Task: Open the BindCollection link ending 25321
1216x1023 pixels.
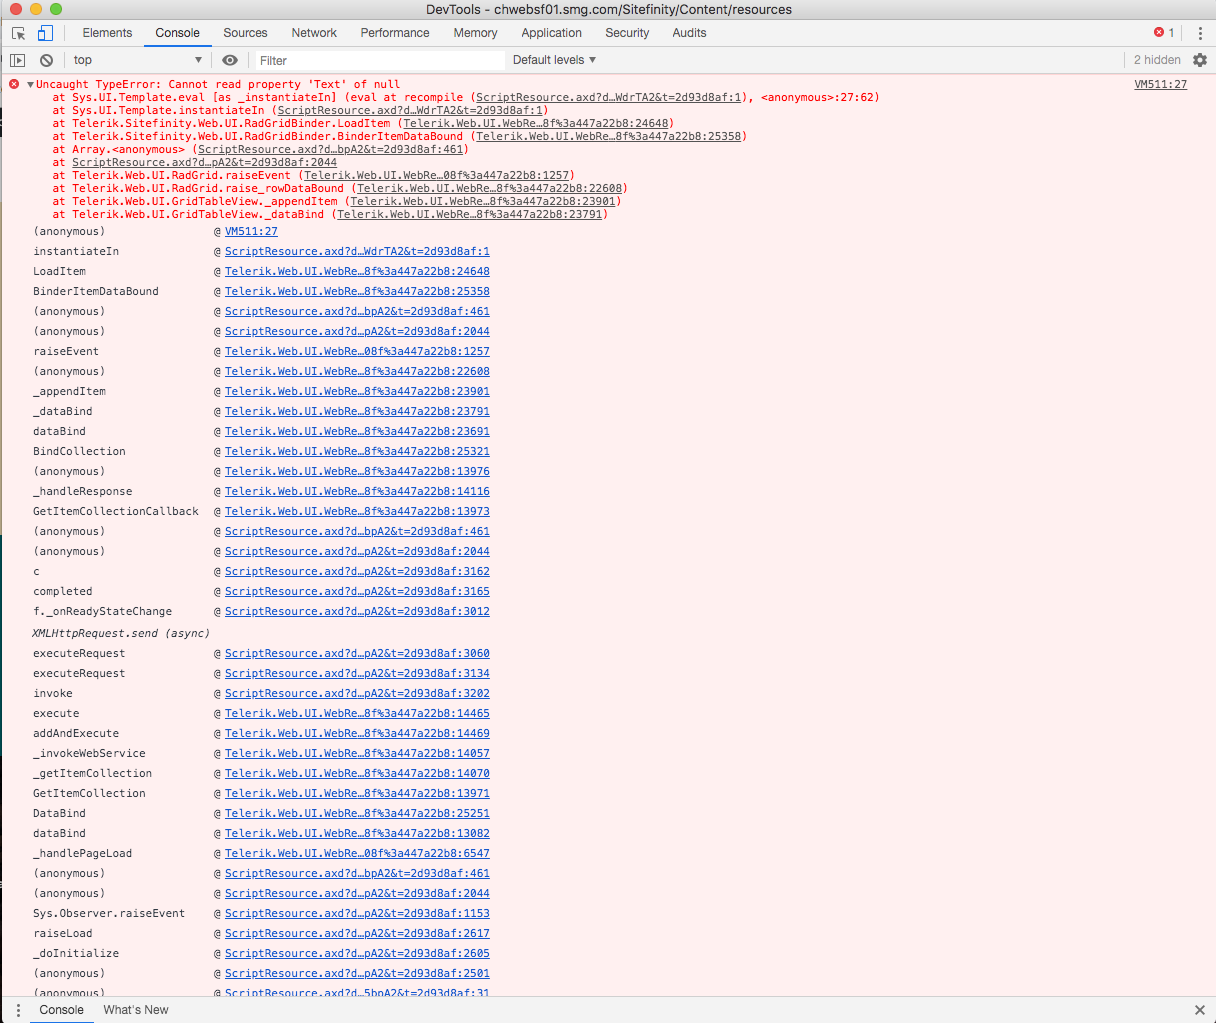Action: [x=357, y=452]
